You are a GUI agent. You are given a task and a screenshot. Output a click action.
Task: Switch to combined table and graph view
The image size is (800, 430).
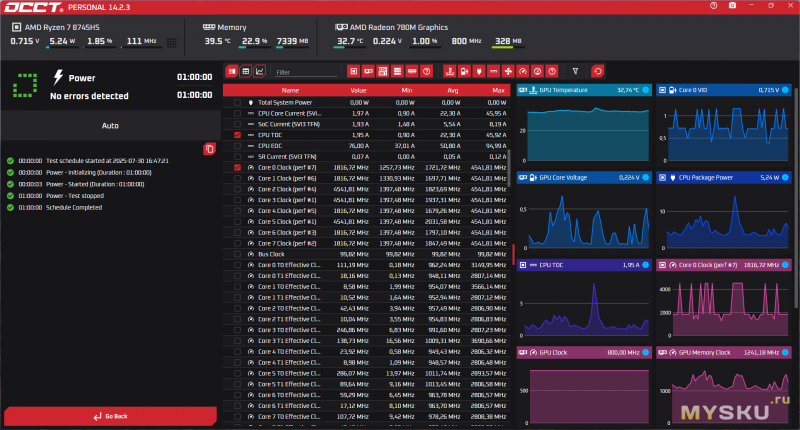[232, 71]
